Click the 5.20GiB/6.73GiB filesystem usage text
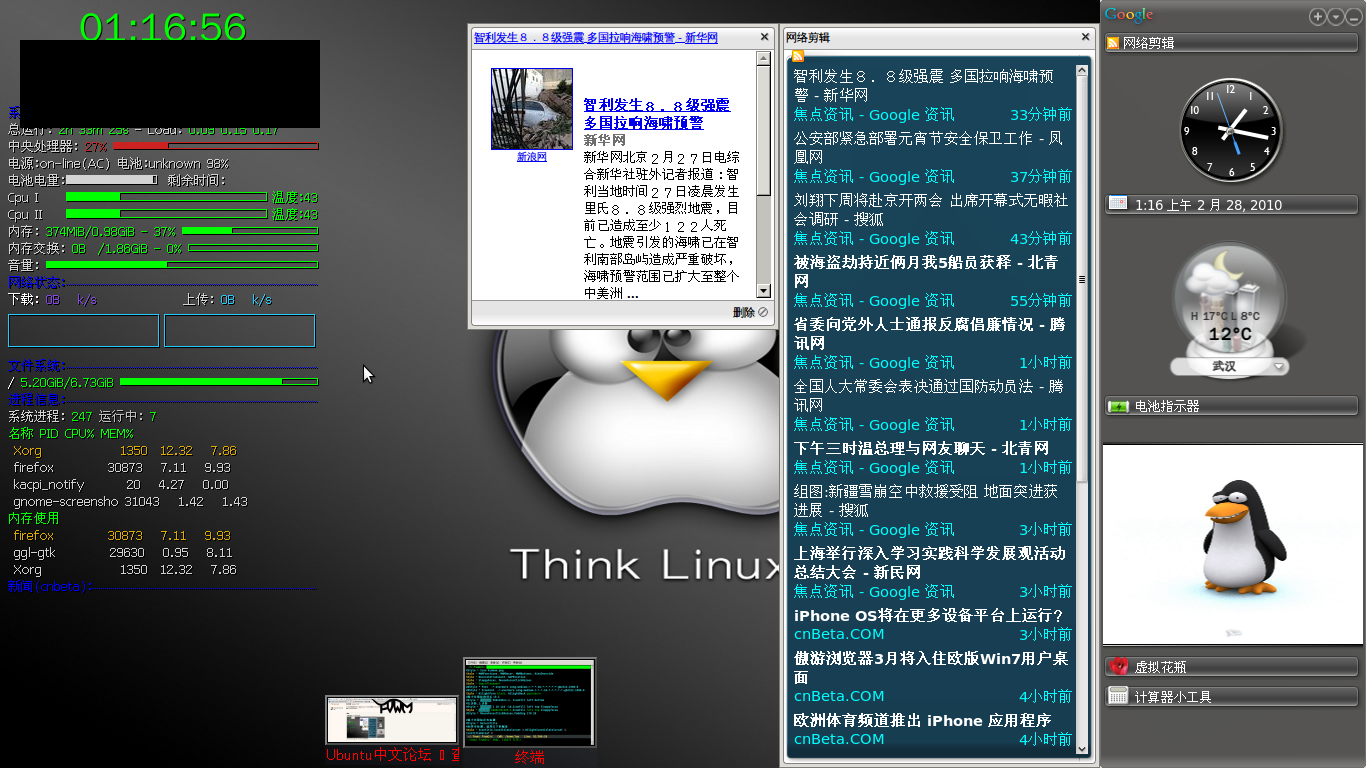This screenshot has width=1366, height=768. tap(67, 382)
